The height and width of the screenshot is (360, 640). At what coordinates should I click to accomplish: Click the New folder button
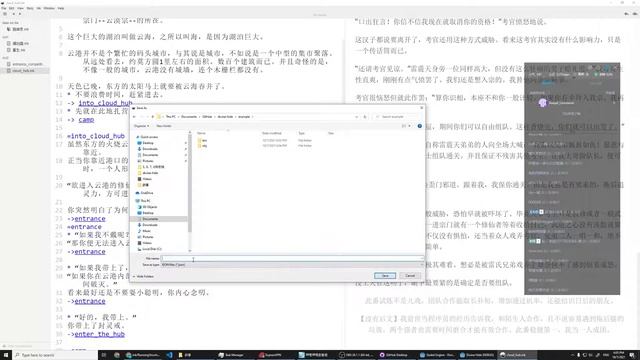164,126
